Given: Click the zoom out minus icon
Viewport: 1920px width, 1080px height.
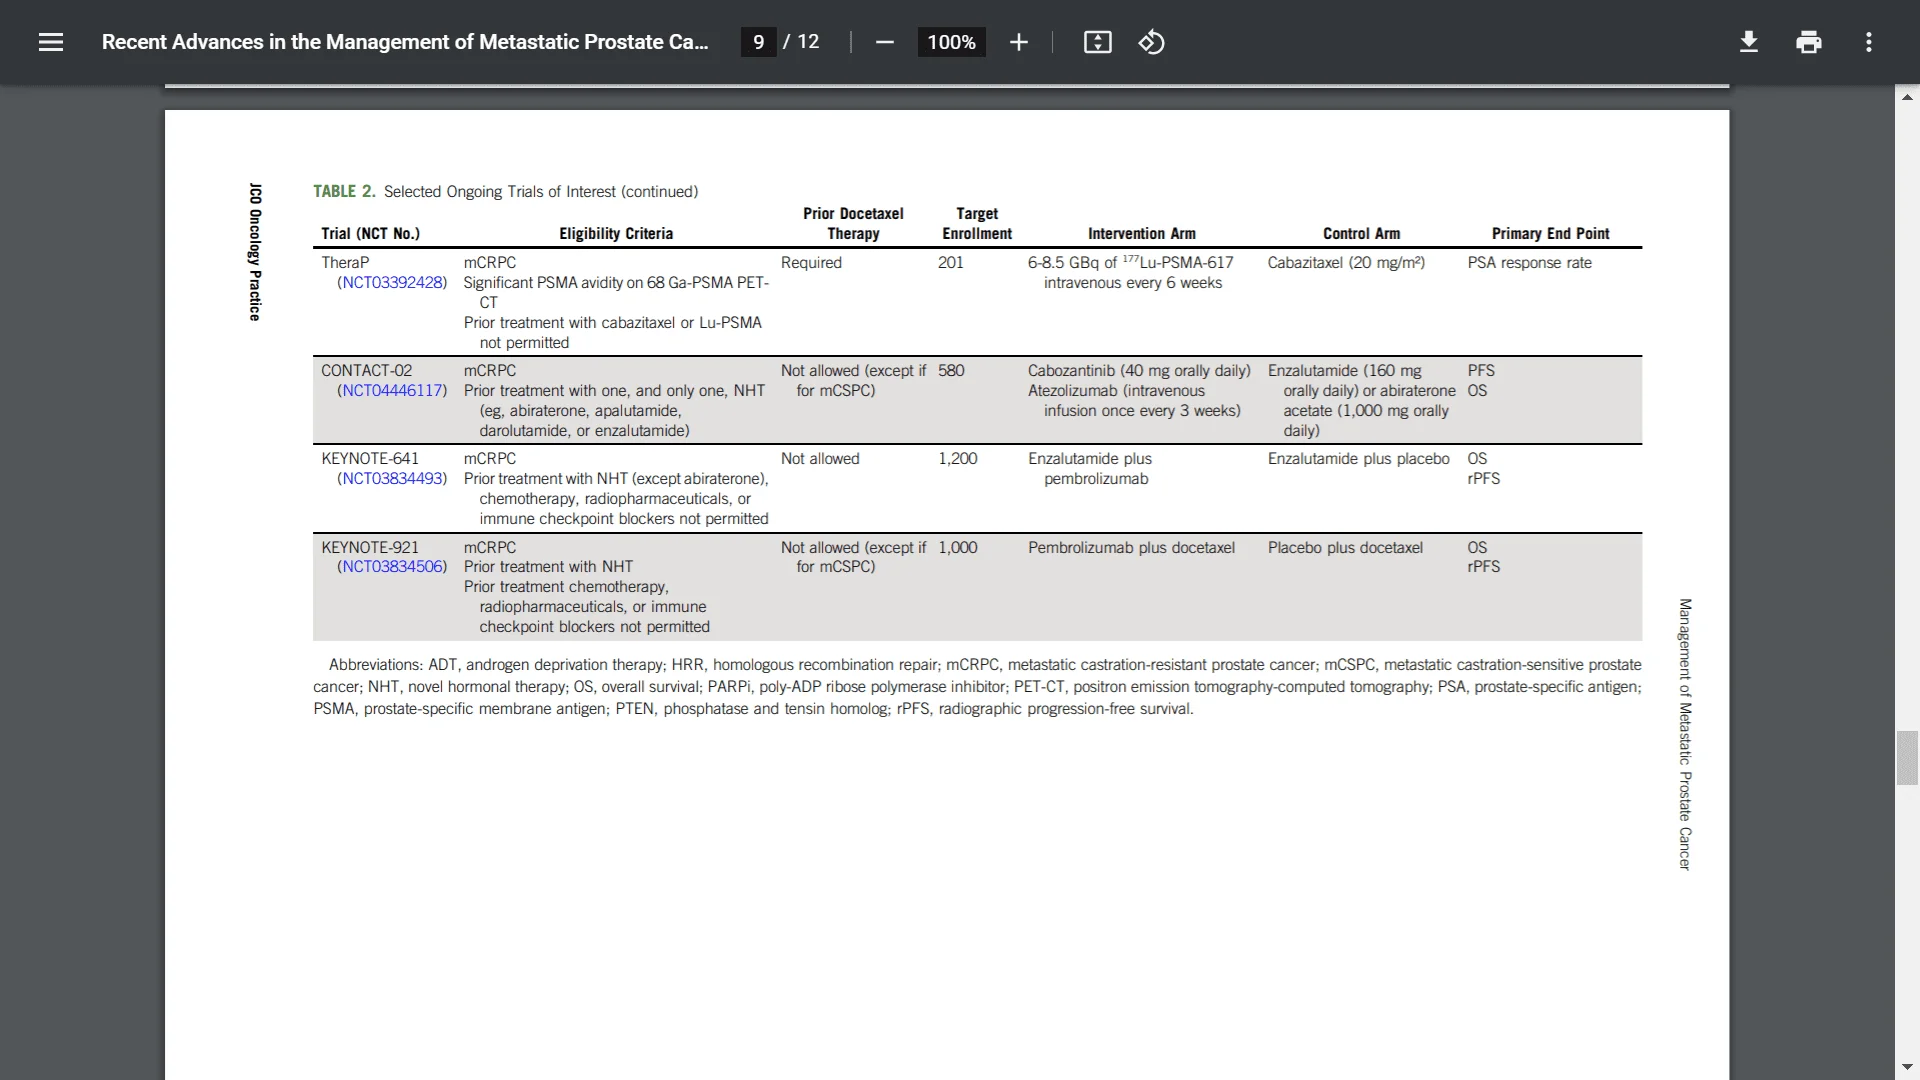Looking at the screenshot, I should point(884,42).
